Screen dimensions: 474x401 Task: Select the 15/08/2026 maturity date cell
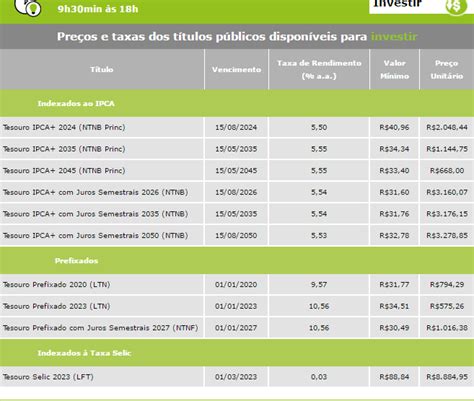tap(236, 192)
